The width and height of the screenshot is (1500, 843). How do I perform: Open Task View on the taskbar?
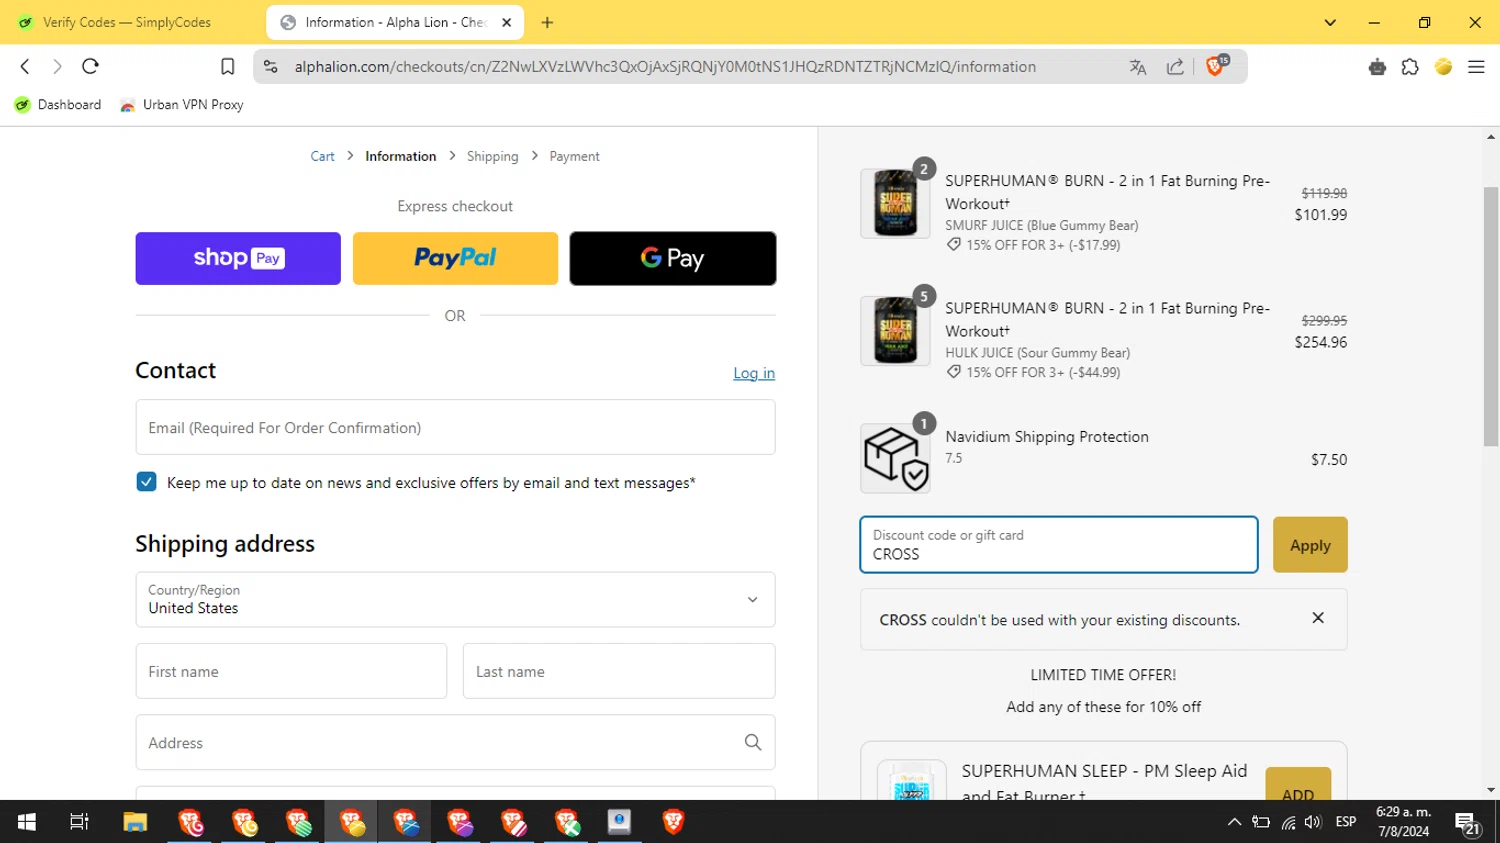(x=79, y=822)
